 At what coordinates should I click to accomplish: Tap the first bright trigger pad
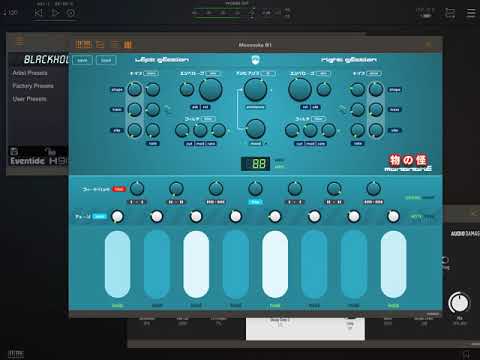(x=117, y=264)
